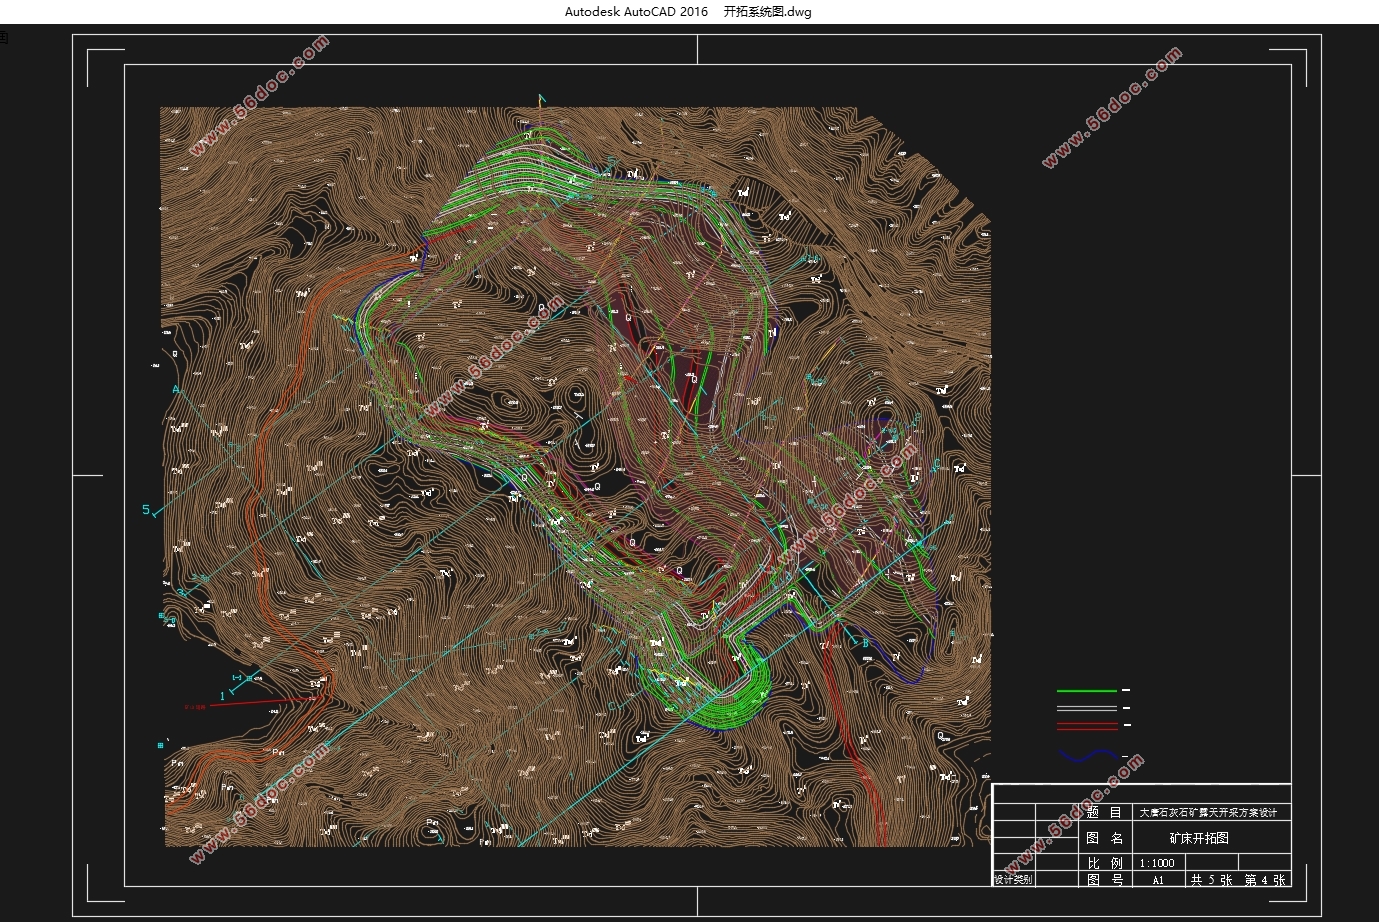Click the 1:1000 scale value
Viewport: 1379px width, 922px height.
click(1157, 863)
